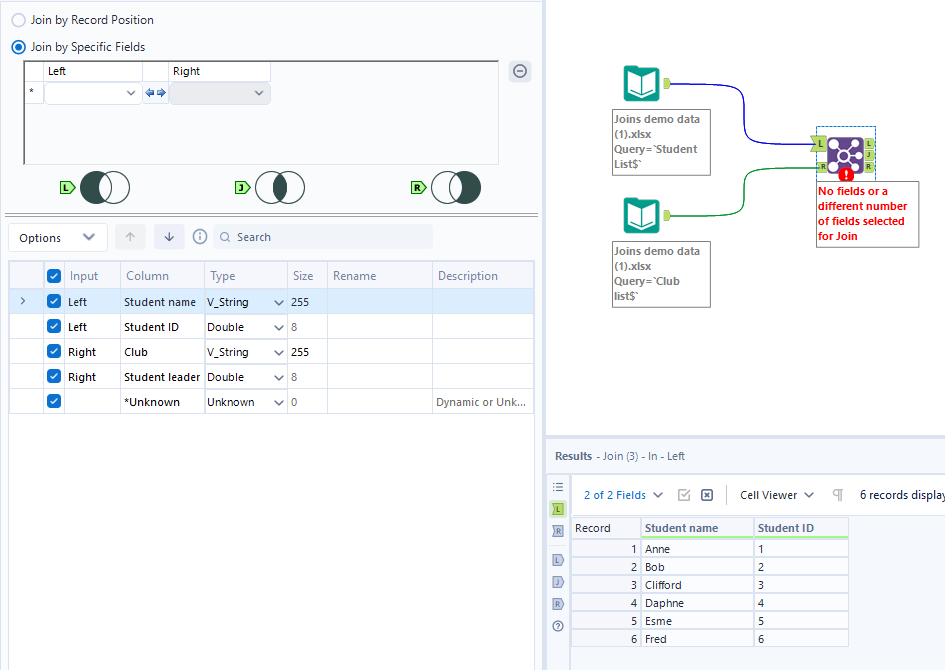
Task: Uncheck the Club field checkbox
Action: coord(54,352)
